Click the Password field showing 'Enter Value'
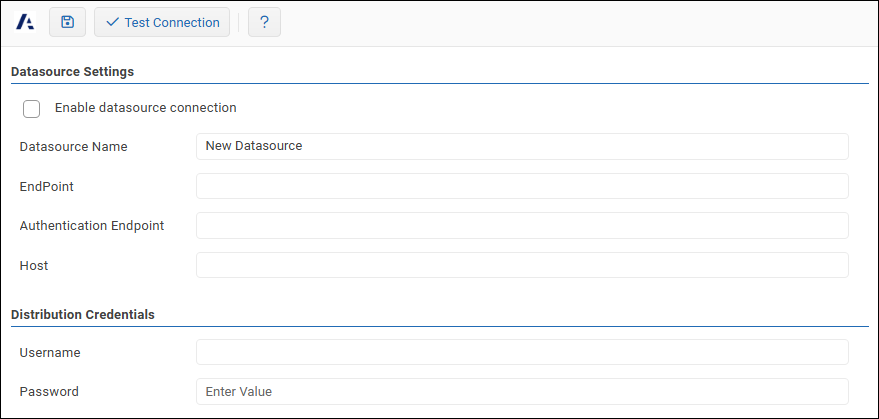 (522, 391)
